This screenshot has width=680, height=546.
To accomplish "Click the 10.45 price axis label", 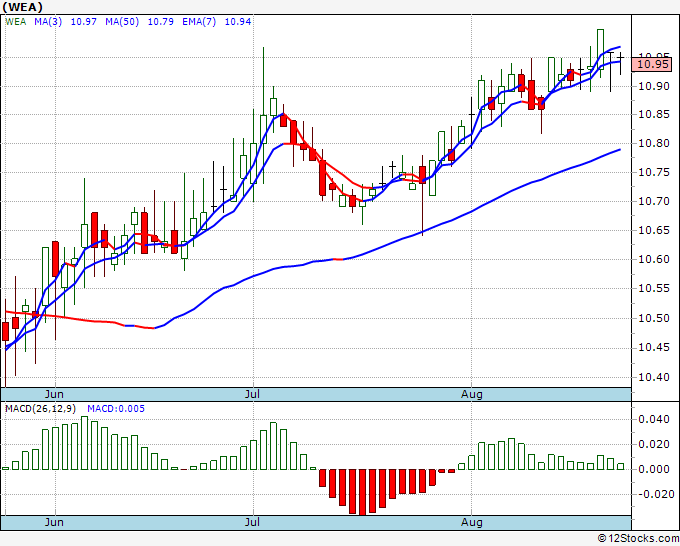I will tap(654, 348).
